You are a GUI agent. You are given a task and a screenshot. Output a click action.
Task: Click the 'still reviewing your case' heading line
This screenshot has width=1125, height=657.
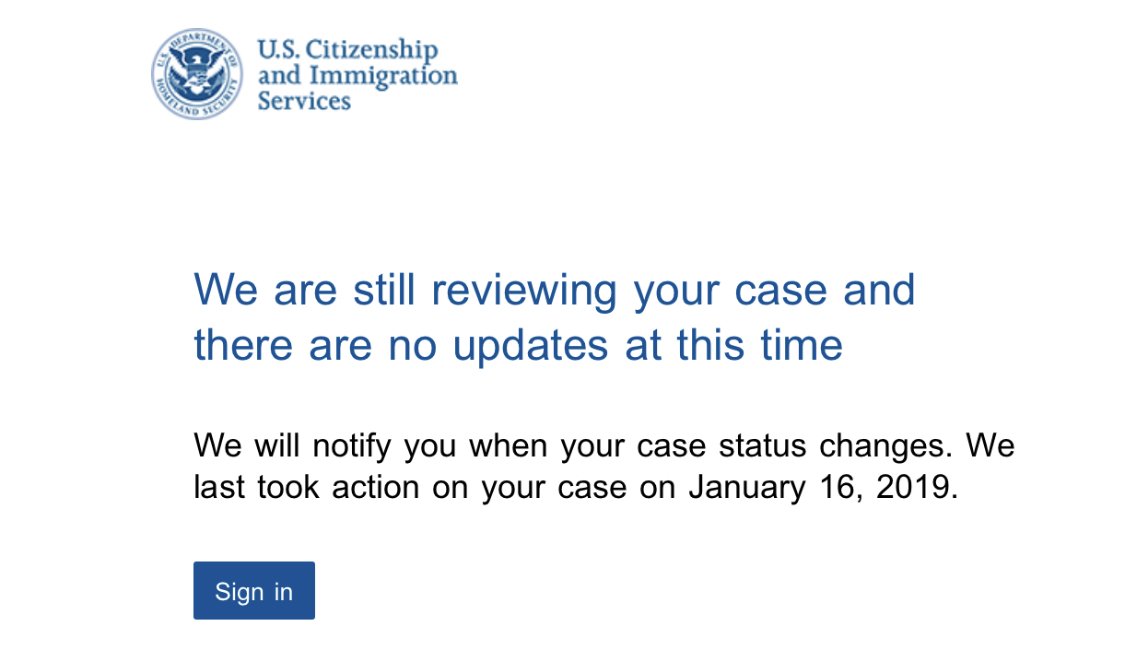click(x=555, y=290)
